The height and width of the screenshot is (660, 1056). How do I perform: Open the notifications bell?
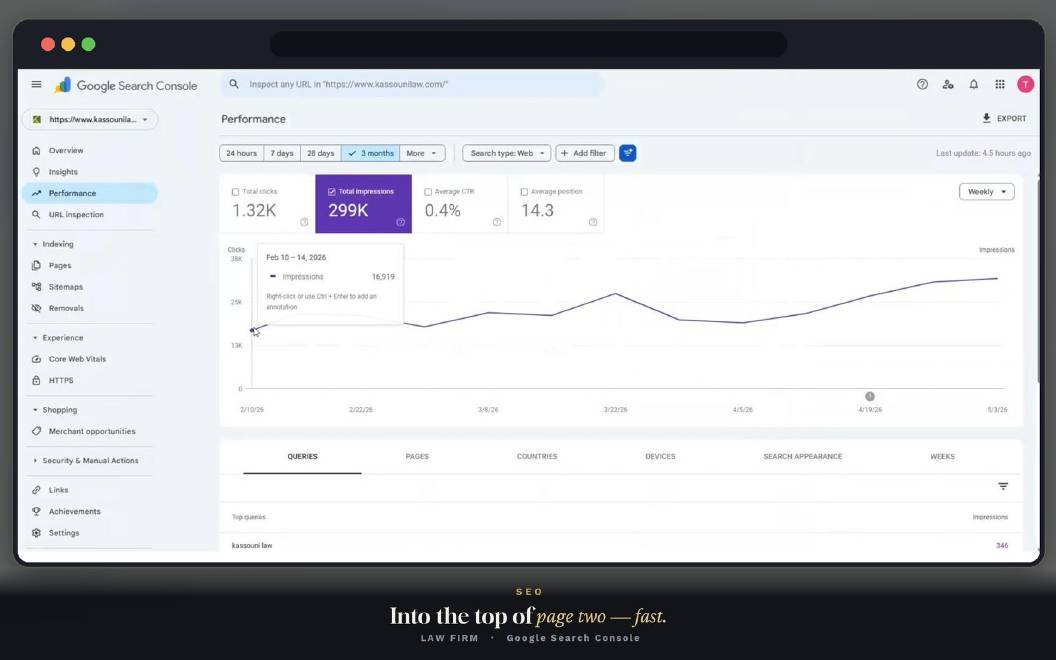point(973,84)
